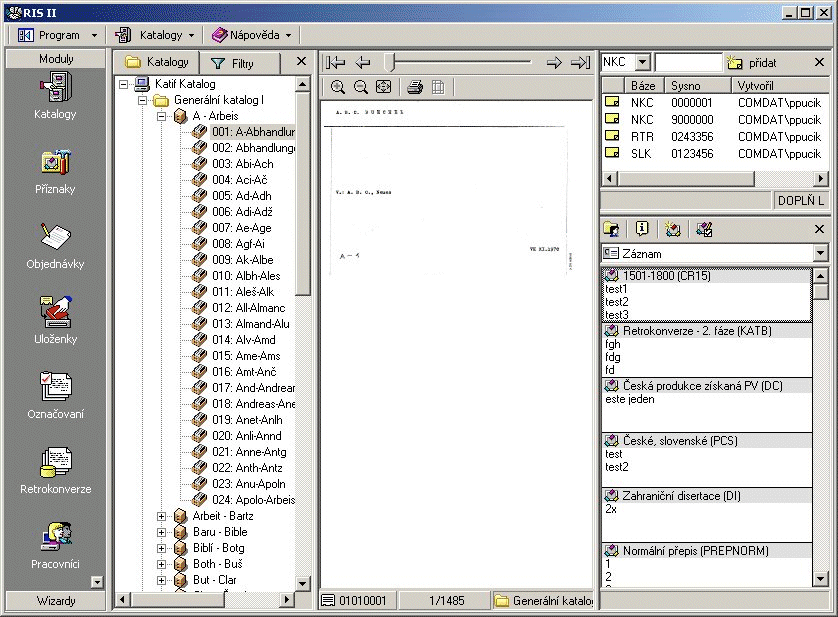Click the přidat button
This screenshot has height=617, width=838.
coord(752,63)
